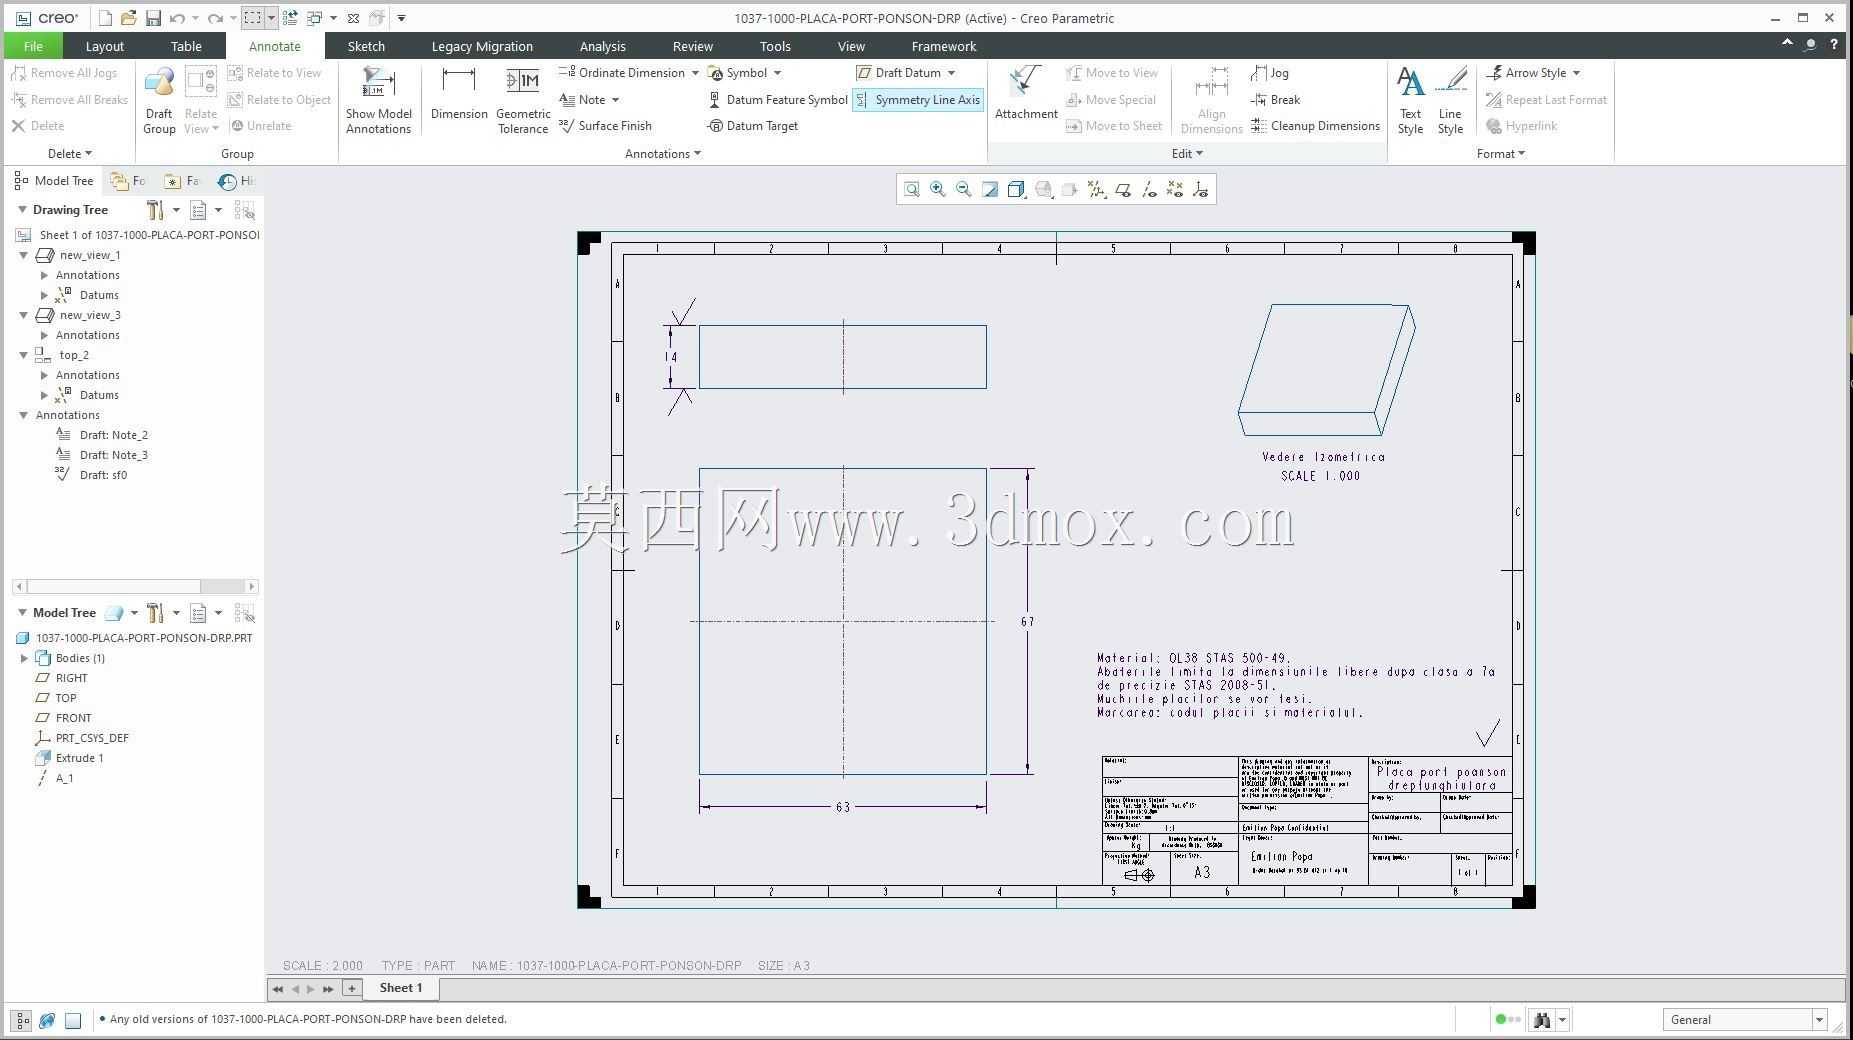Create a new file with the New icon
The image size is (1853, 1040).
click(105, 18)
